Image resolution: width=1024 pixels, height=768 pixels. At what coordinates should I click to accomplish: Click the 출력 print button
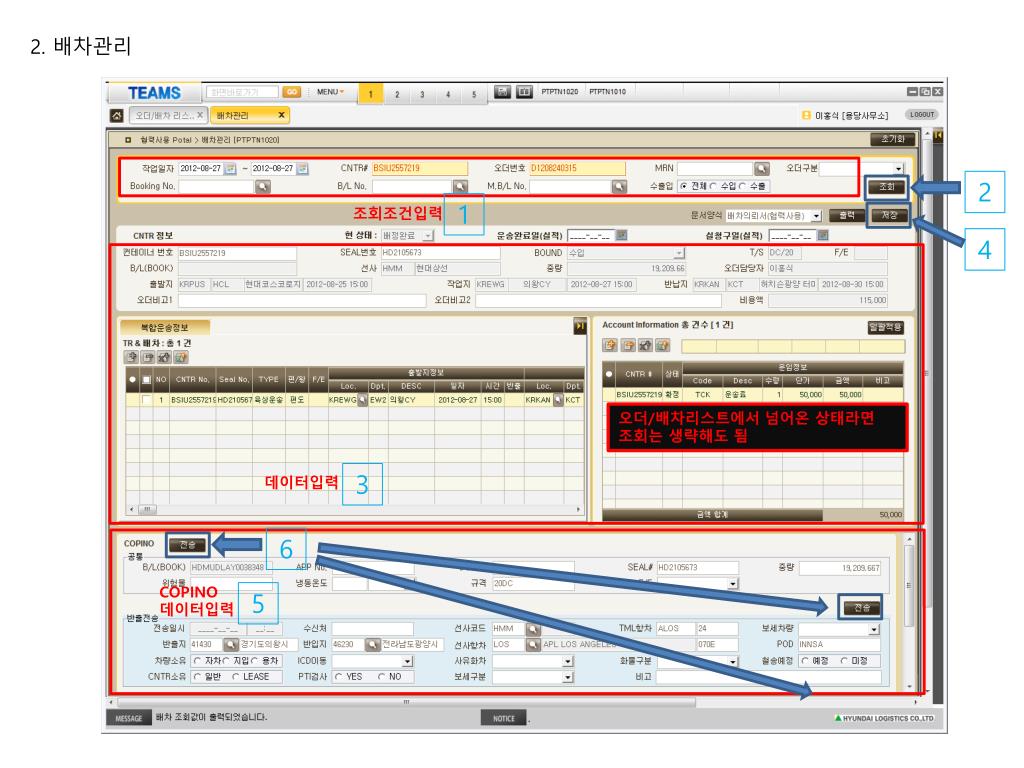point(846,216)
